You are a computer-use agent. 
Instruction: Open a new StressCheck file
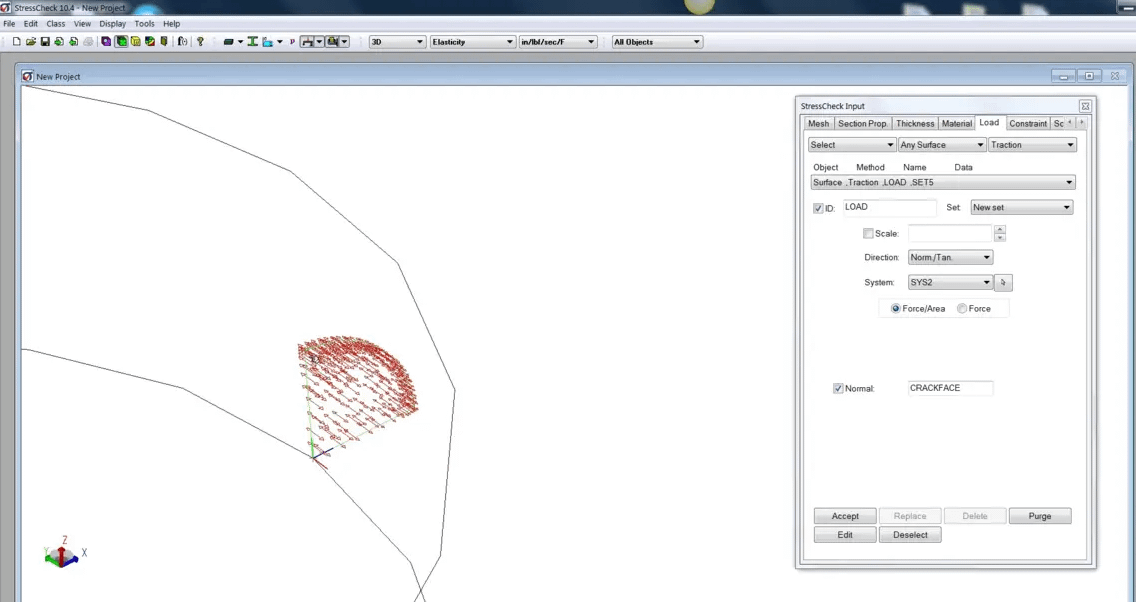pyautogui.click(x=16, y=41)
